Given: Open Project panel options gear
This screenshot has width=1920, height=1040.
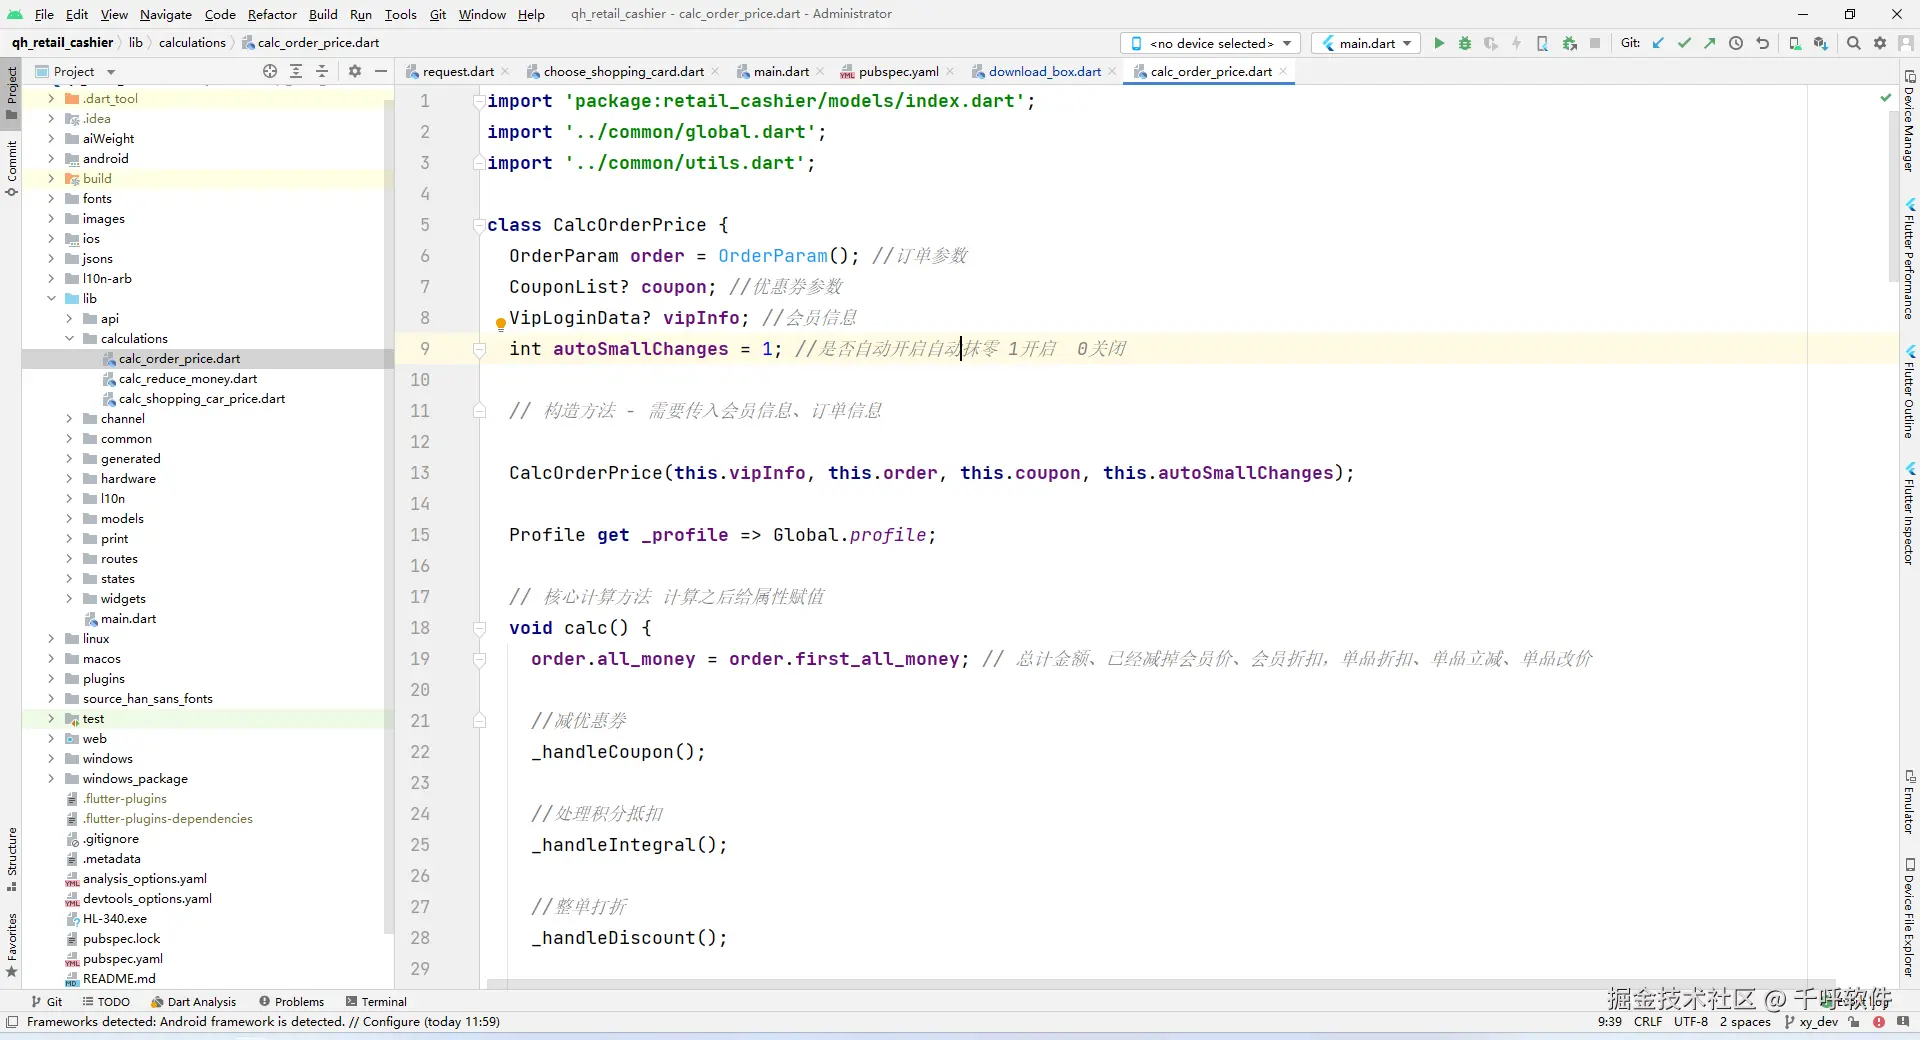Looking at the screenshot, I should 355,71.
